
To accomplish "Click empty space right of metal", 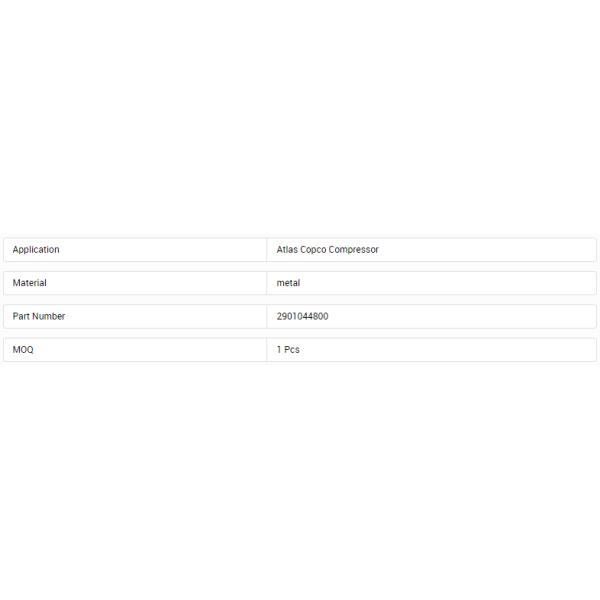I will (450, 283).
